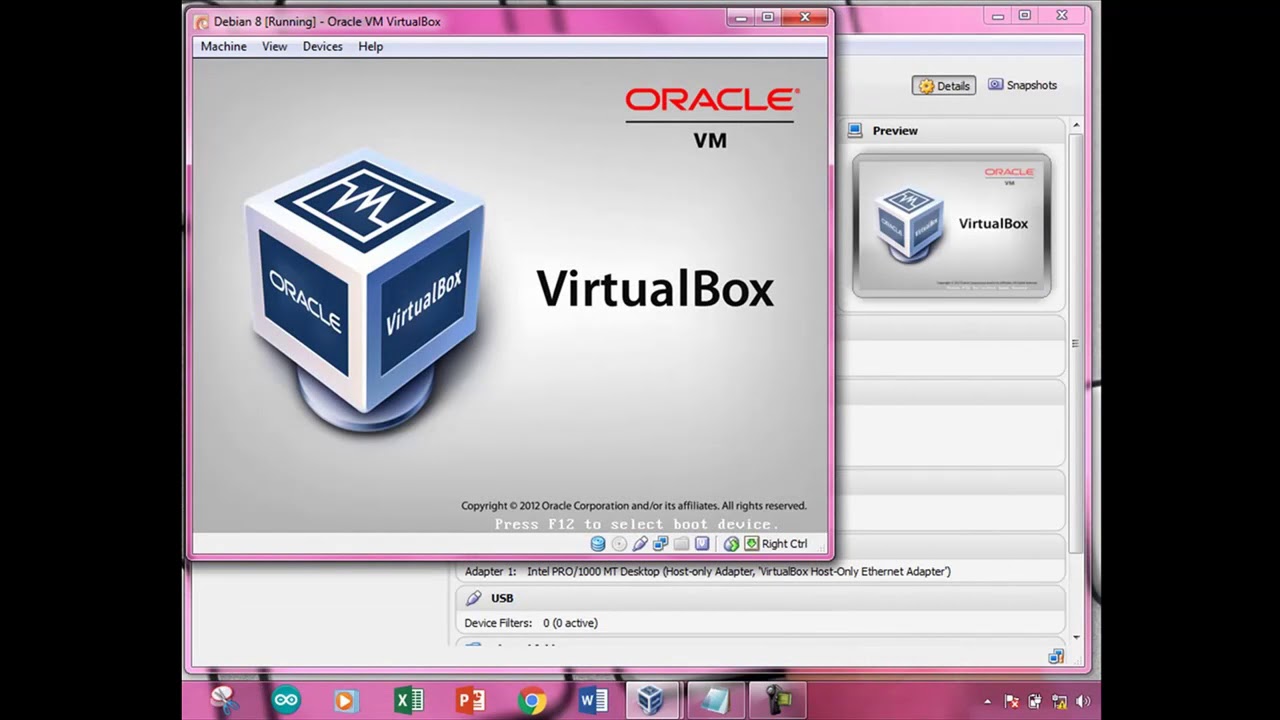Click the screen recorder taskbar icon
The height and width of the screenshot is (720, 1280).
point(777,700)
